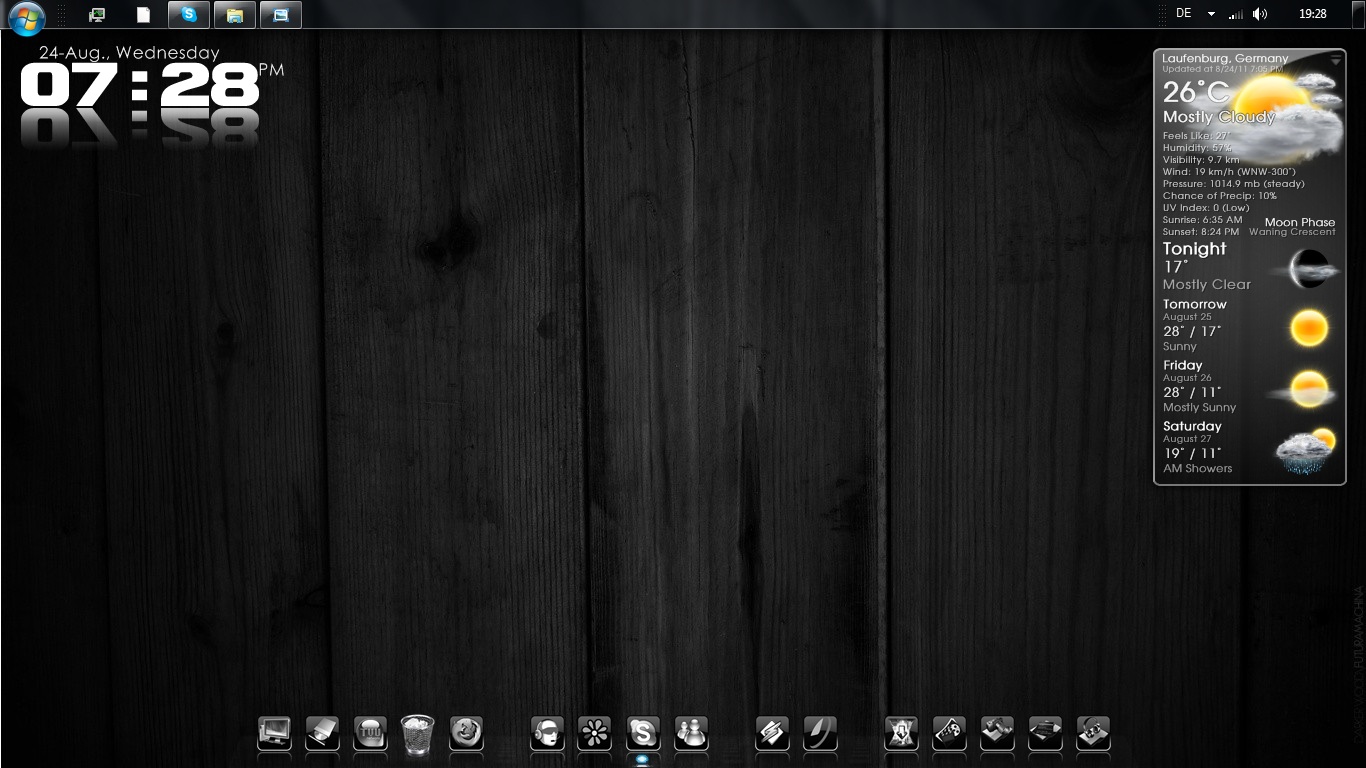The image size is (1366, 768).
Task: Expand hidden system tray icons arrow
Action: pyautogui.click(x=1211, y=14)
